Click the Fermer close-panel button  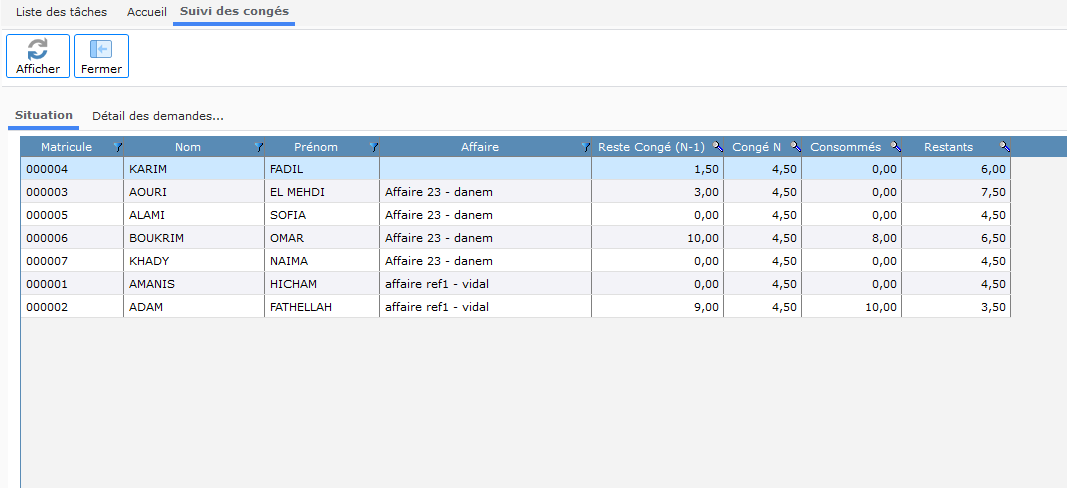click(x=101, y=56)
